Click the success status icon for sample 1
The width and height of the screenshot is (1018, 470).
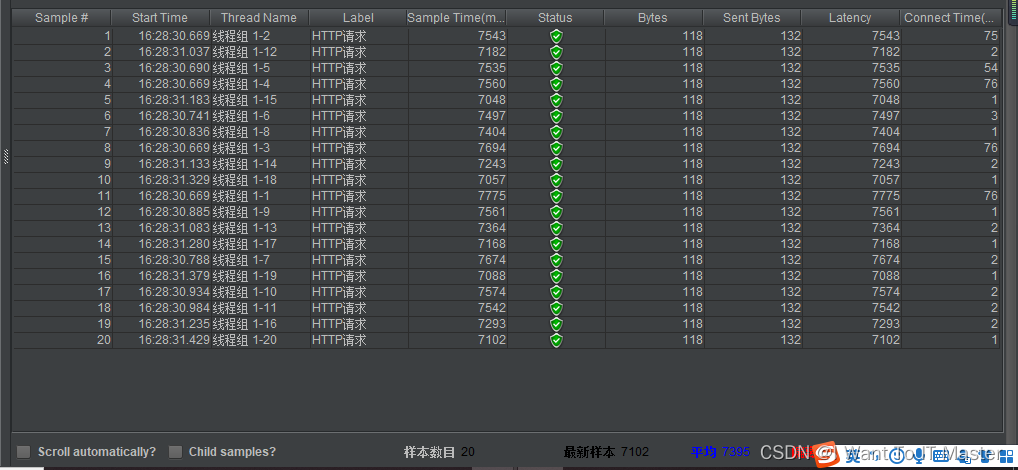pyautogui.click(x=556, y=36)
